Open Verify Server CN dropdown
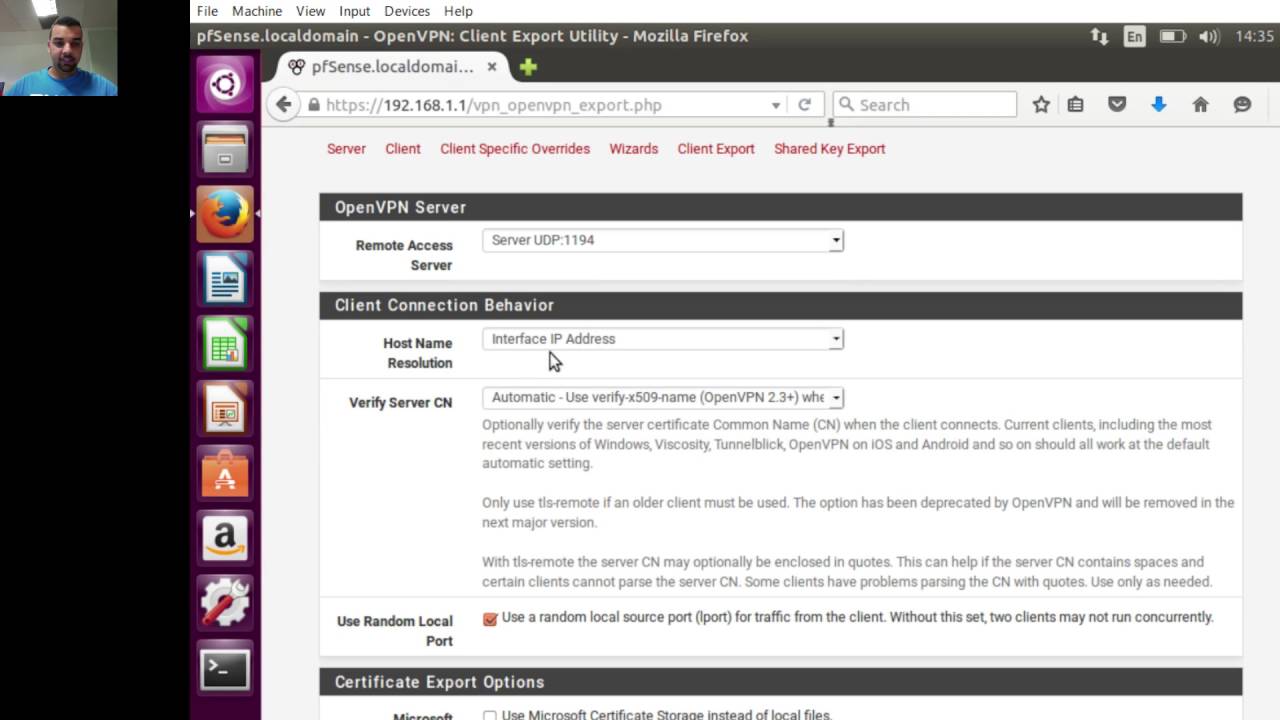 663,397
